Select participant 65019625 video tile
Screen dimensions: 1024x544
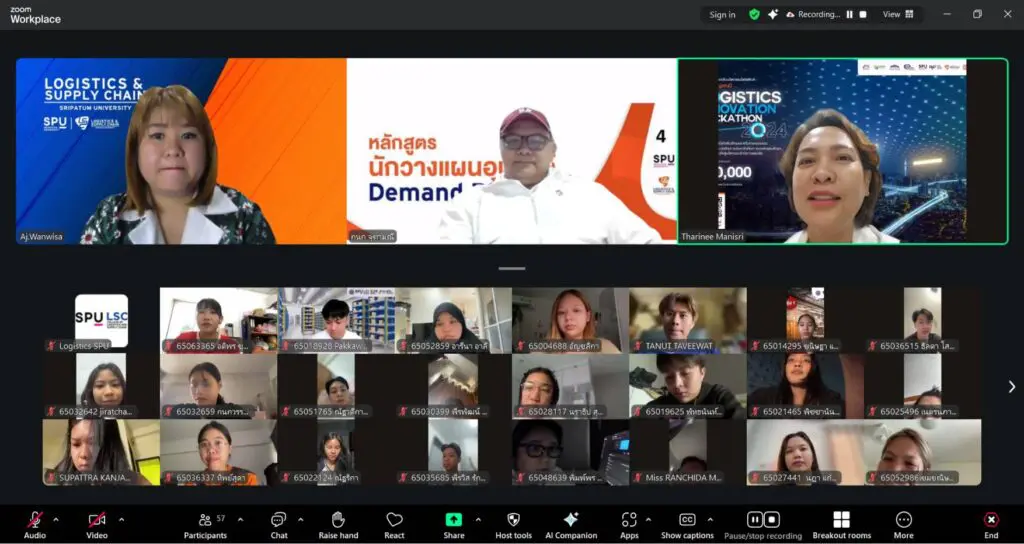688,387
